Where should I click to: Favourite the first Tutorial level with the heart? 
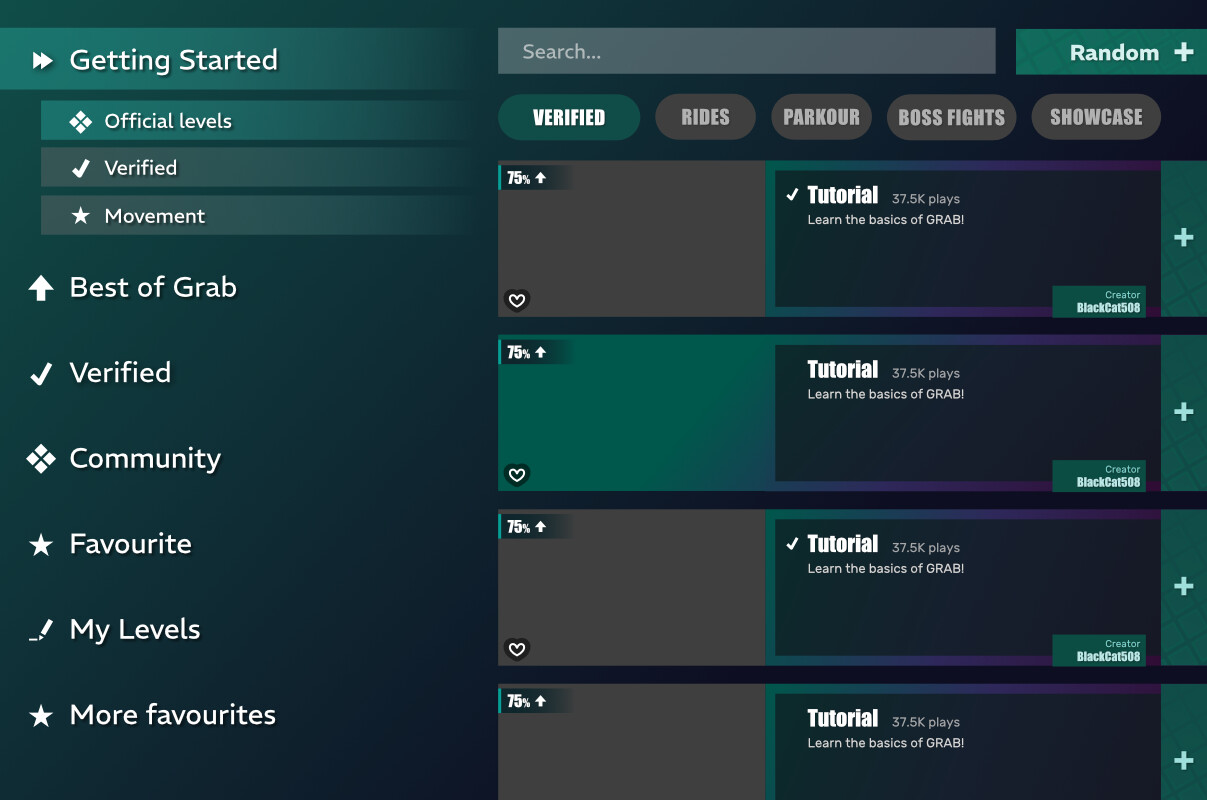click(517, 300)
